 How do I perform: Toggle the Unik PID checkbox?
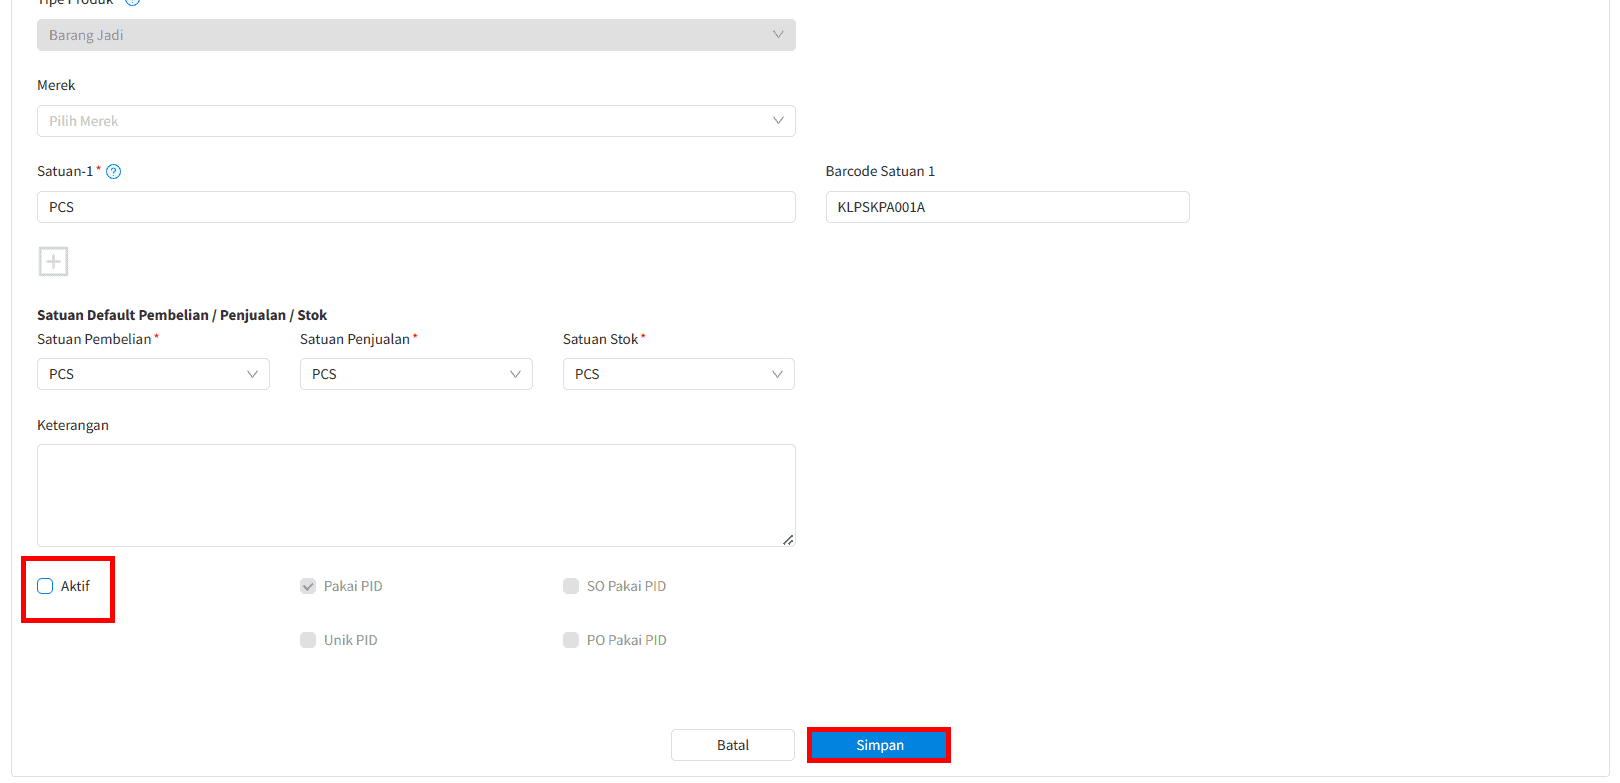(308, 640)
